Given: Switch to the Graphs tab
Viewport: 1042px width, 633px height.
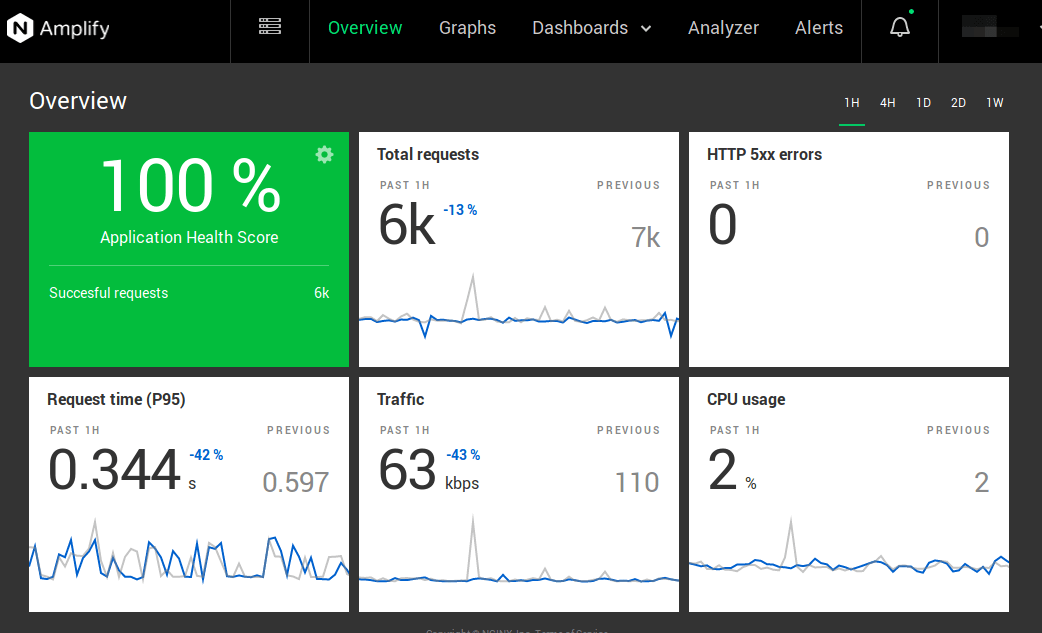Looking at the screenshot, I should [467, 28].
